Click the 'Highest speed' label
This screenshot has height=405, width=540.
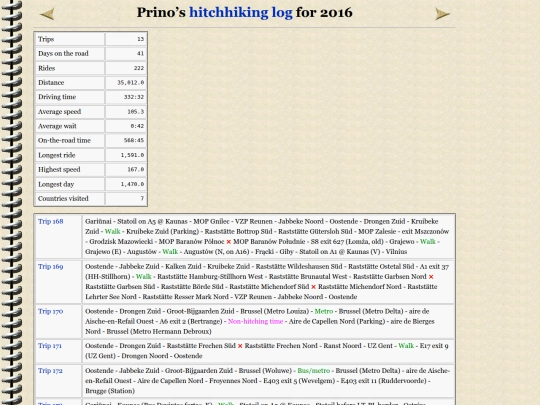coord(59,170)
